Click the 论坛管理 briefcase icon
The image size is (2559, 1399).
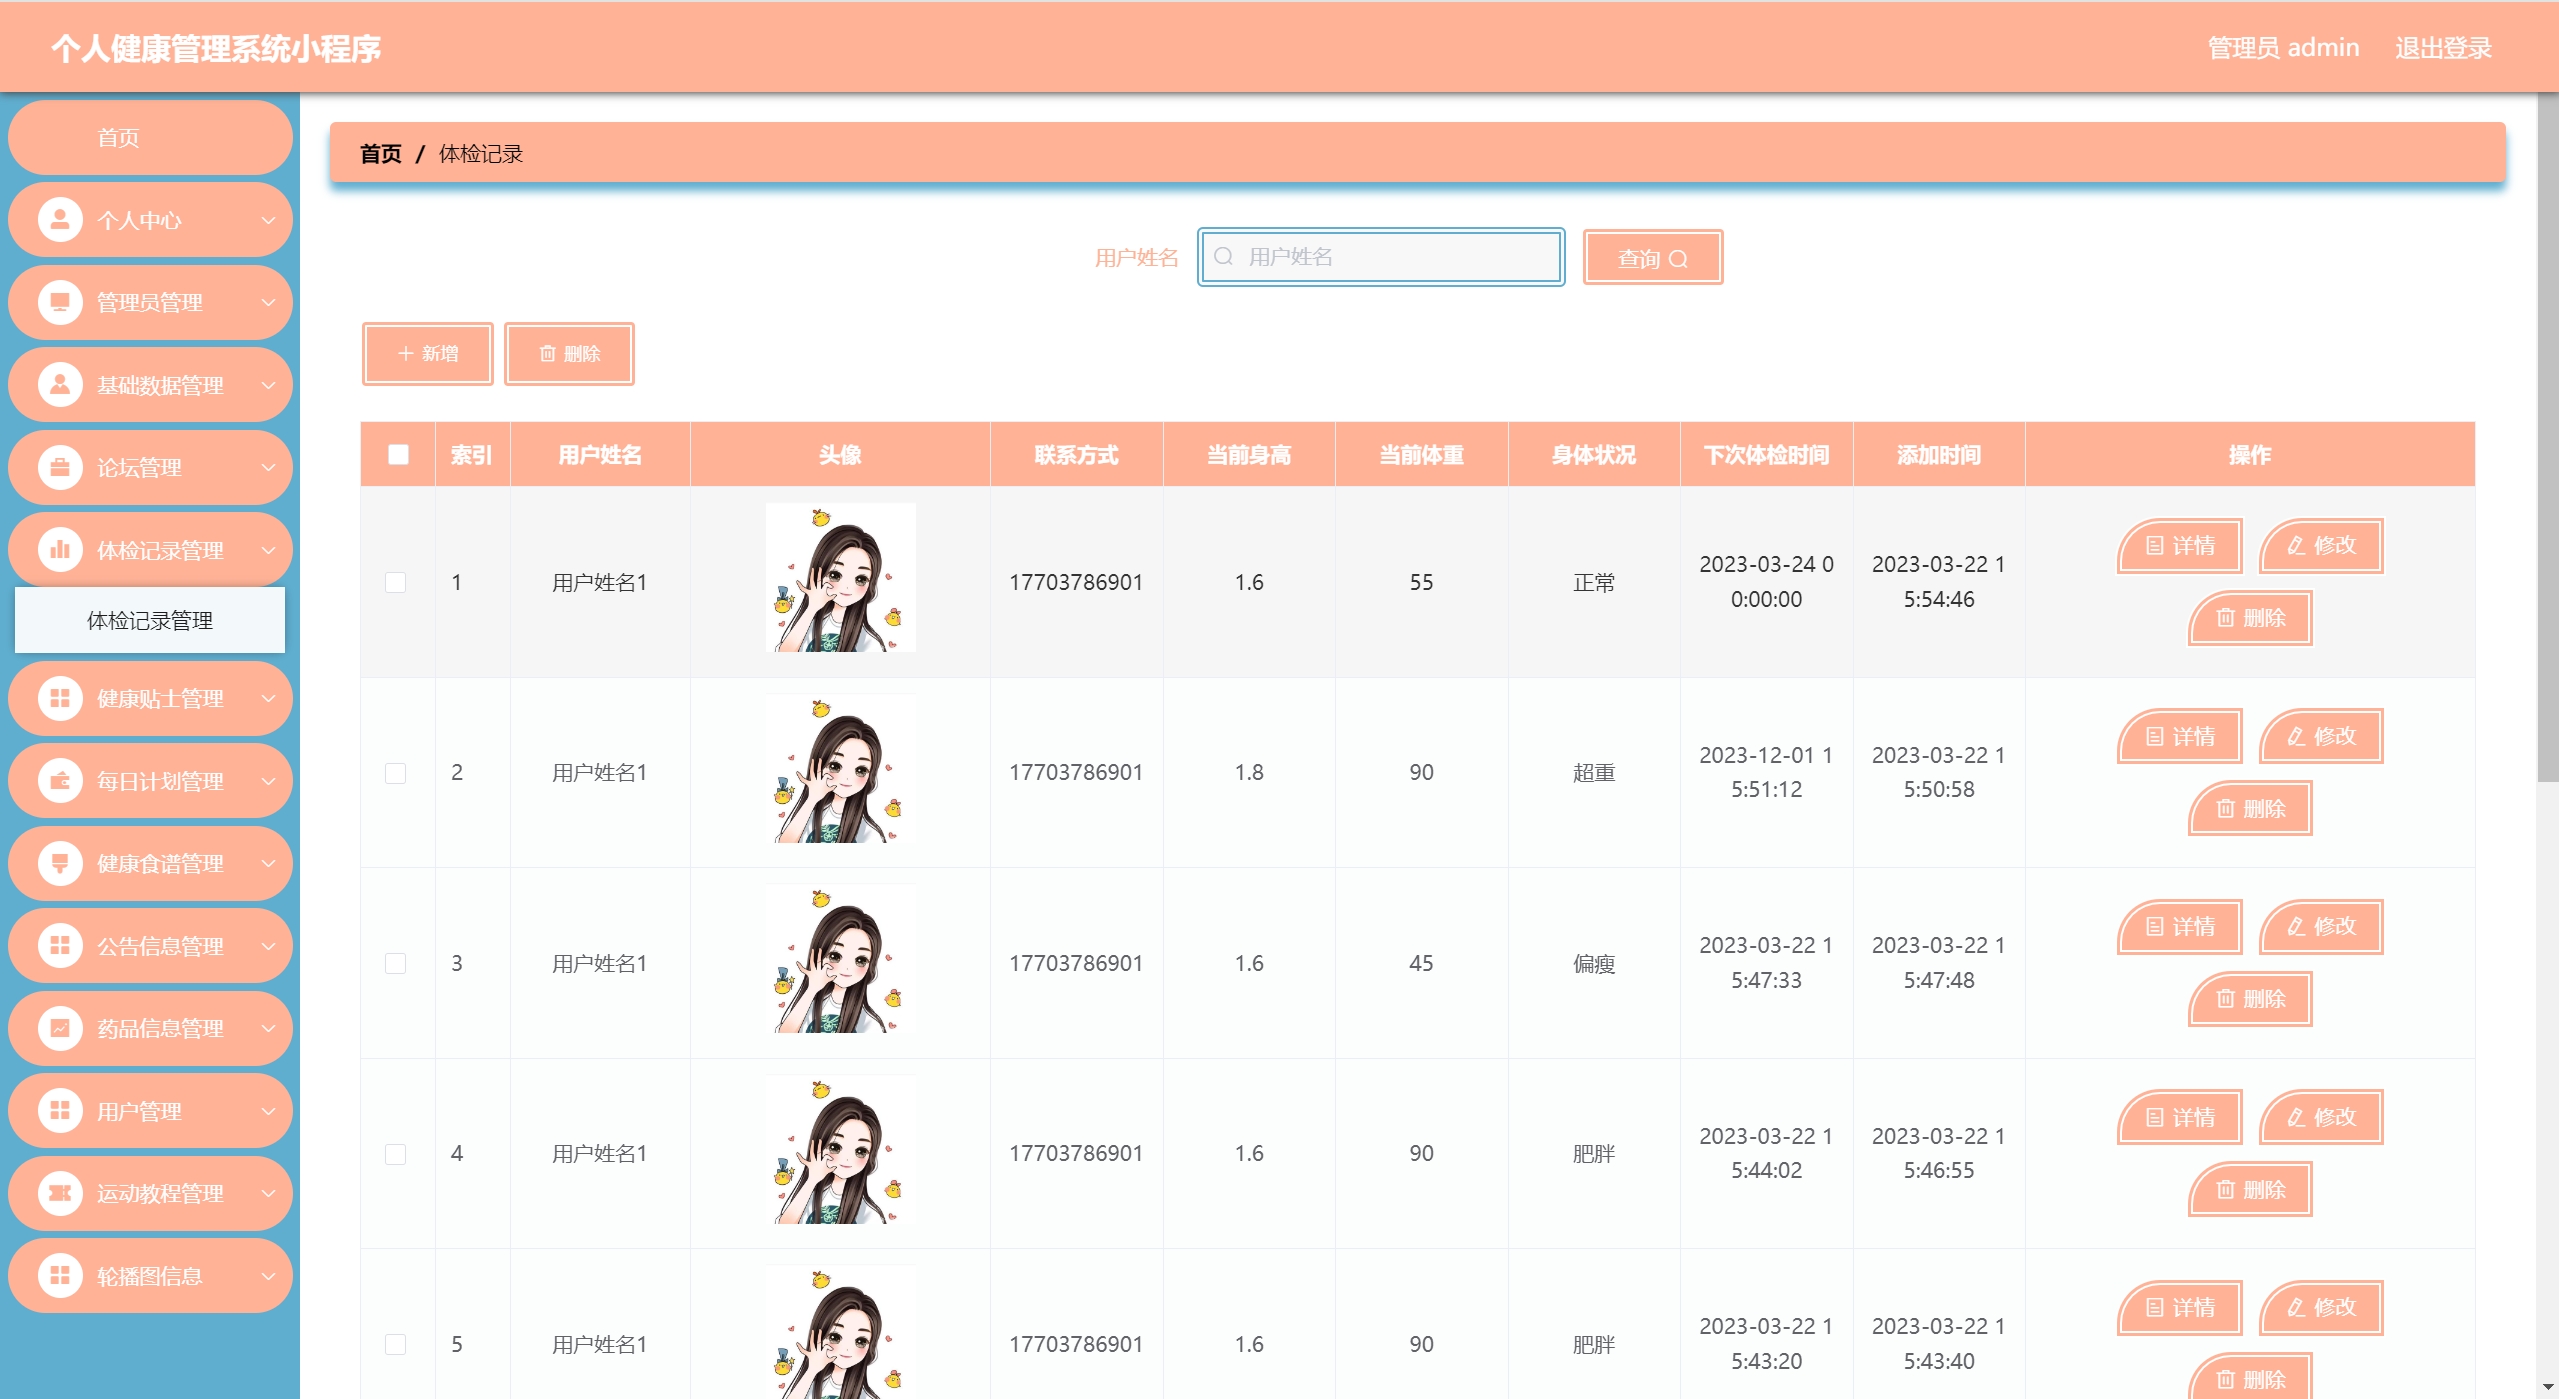point(60,467)
